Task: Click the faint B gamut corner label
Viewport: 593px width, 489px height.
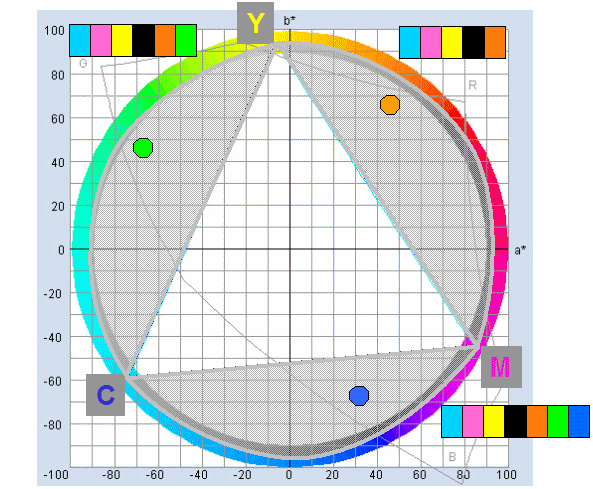Action: [452, 457]
